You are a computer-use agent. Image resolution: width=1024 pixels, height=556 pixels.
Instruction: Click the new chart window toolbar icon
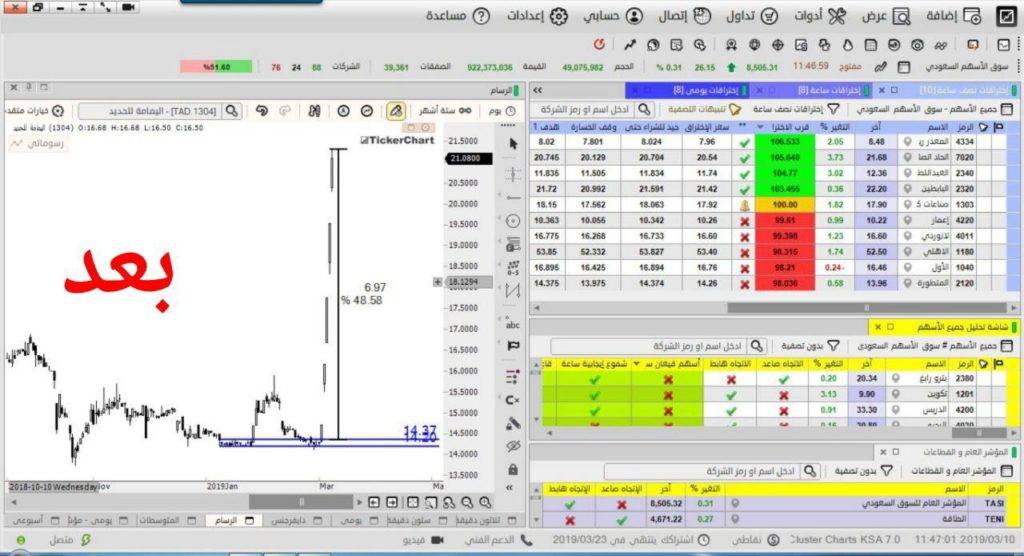[x=1004, y=45]
